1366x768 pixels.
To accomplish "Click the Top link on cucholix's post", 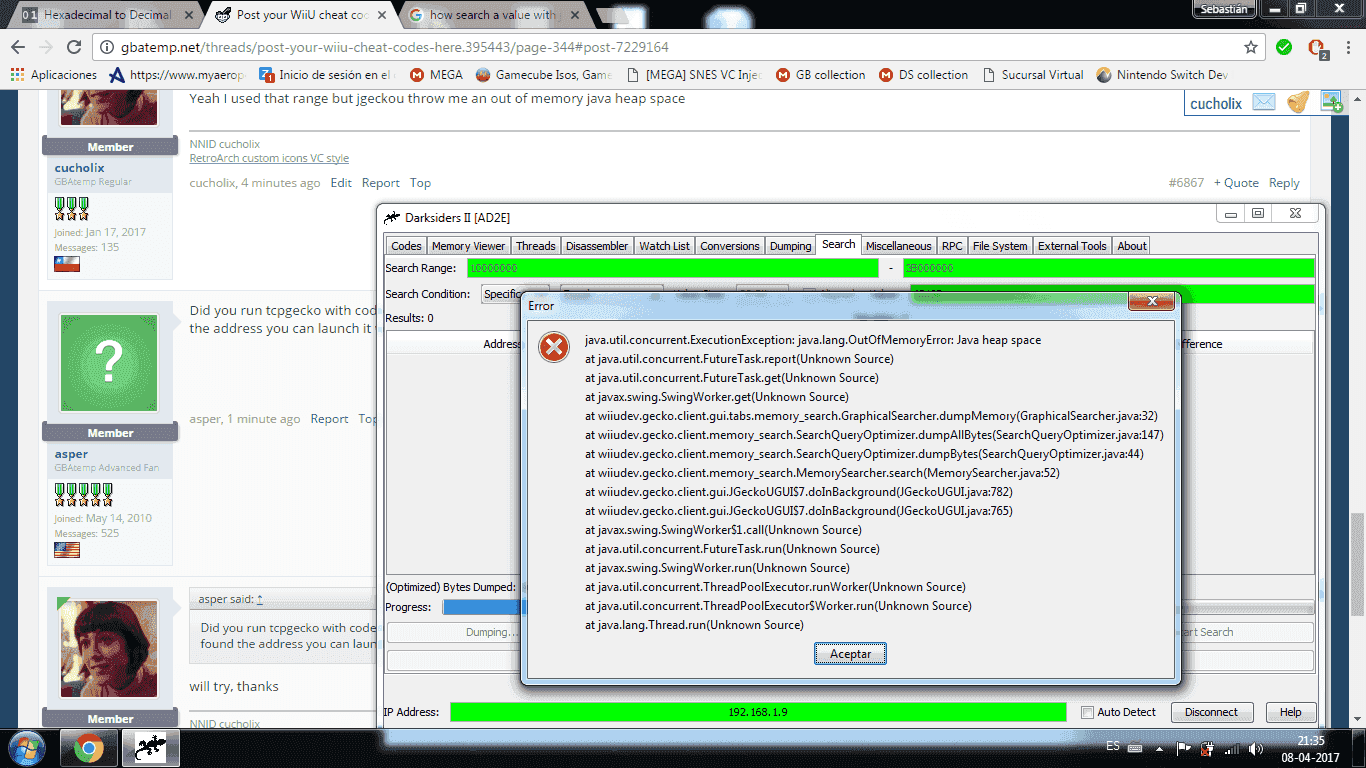I will click(420, 183).
